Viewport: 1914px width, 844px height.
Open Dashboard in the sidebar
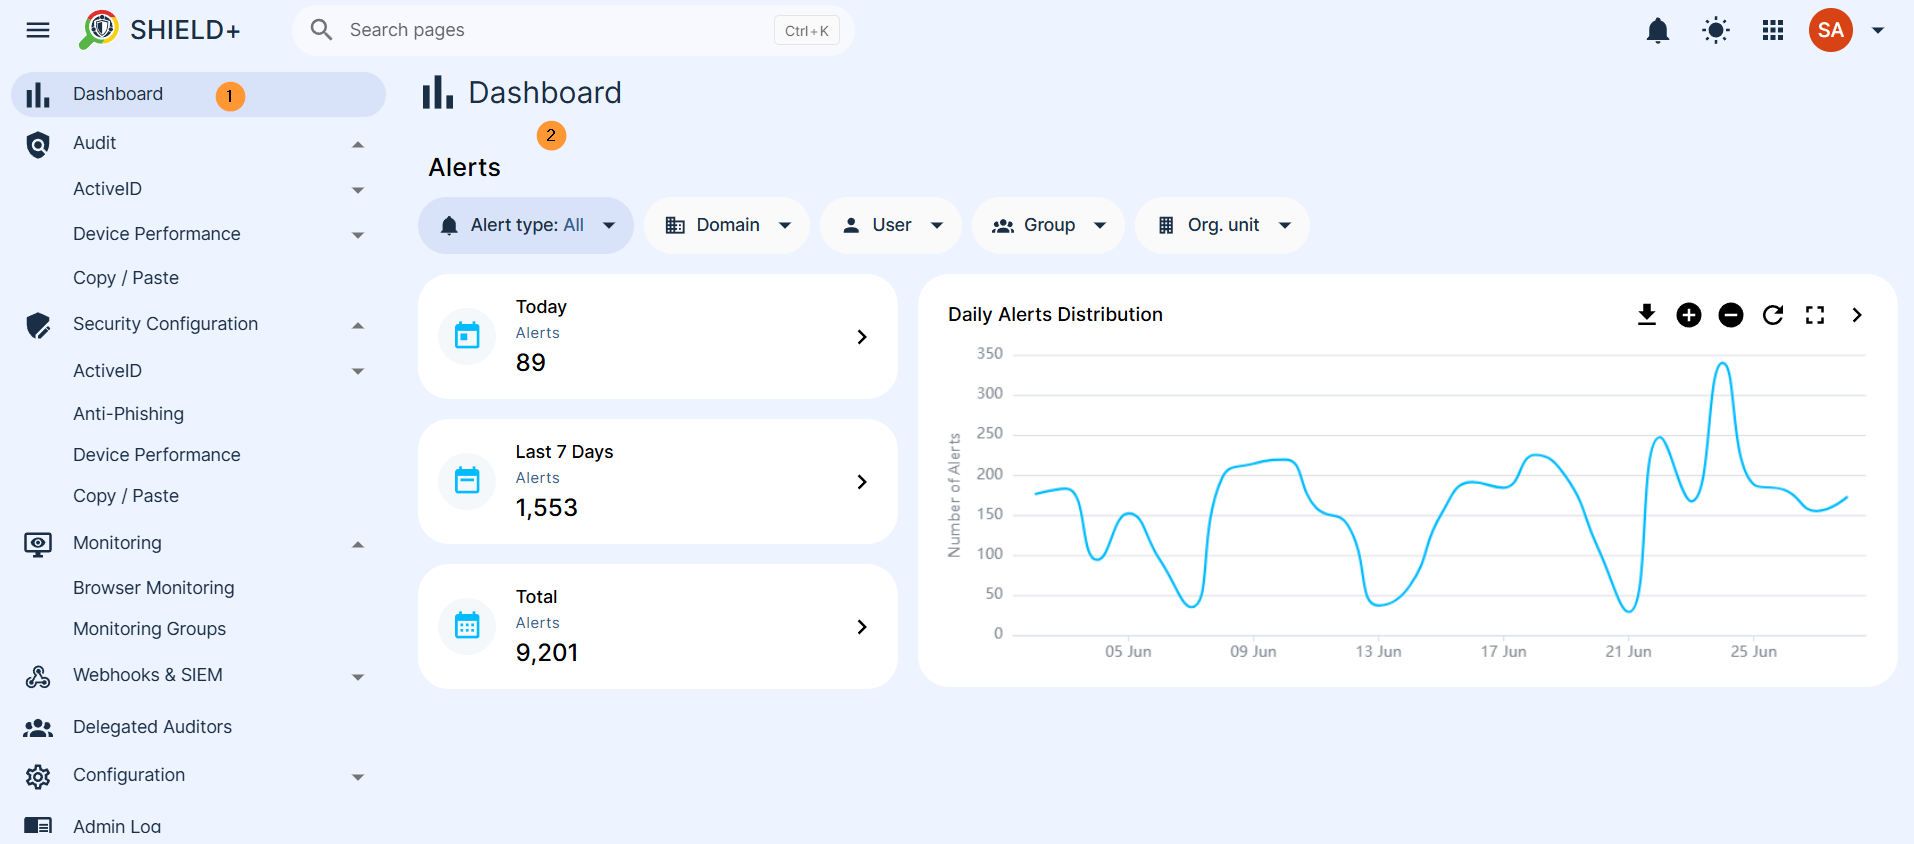198,94
